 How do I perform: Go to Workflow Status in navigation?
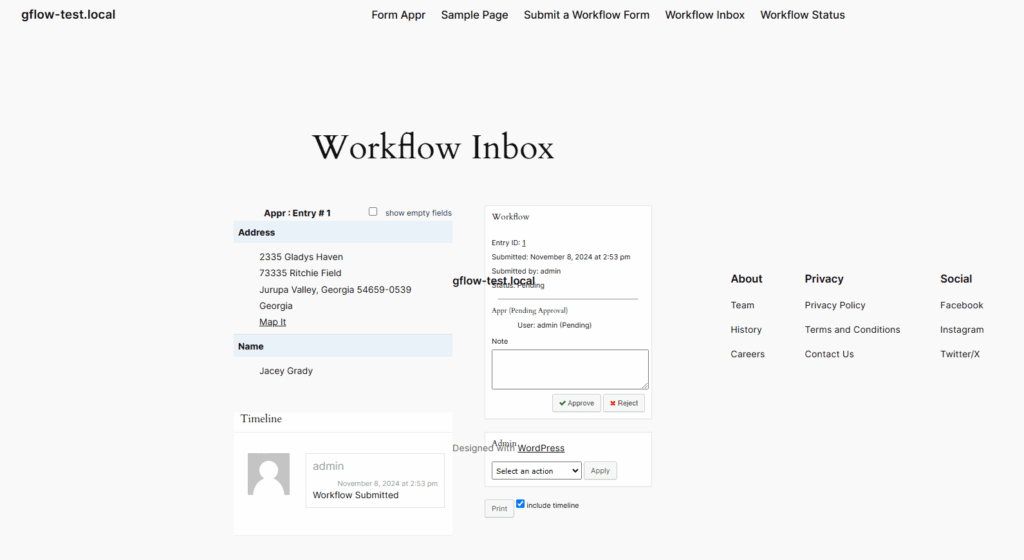pyautogui.click(x=802, y=15)
